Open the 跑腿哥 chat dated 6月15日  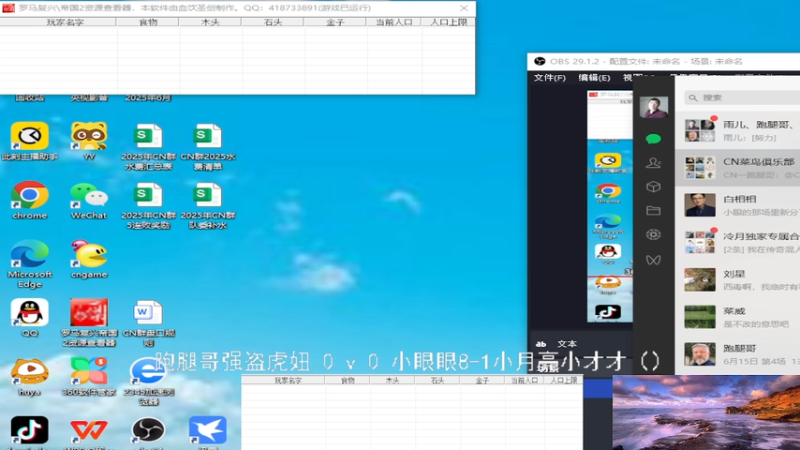pyautogui.click(x=738, y=355)
